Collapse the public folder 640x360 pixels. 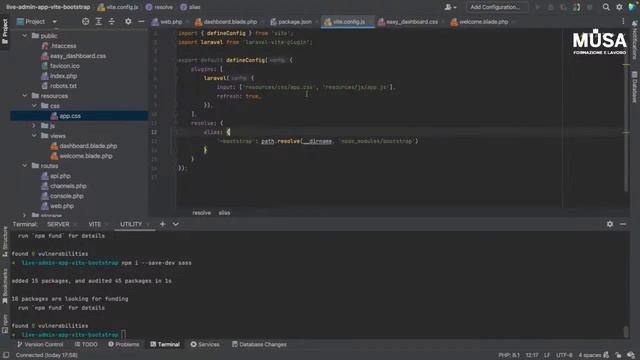click(x=25, y=36)
